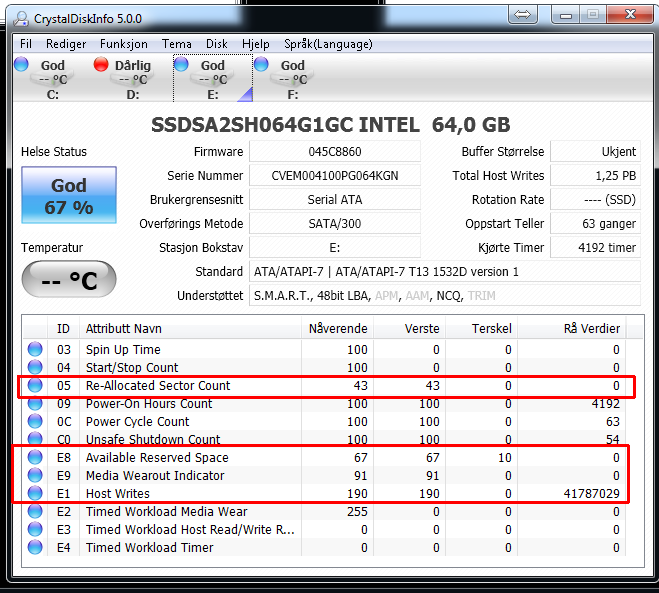Screen dimensions: 659x593
Task: Select the E: drive tab
Action: click(213, 79)
